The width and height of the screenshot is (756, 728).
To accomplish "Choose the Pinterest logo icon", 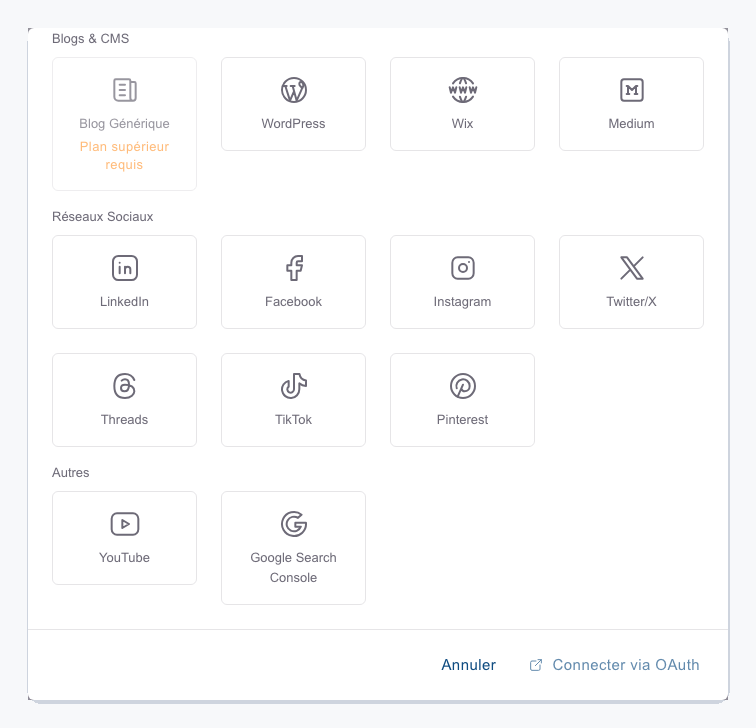I will tap(462, 386).
